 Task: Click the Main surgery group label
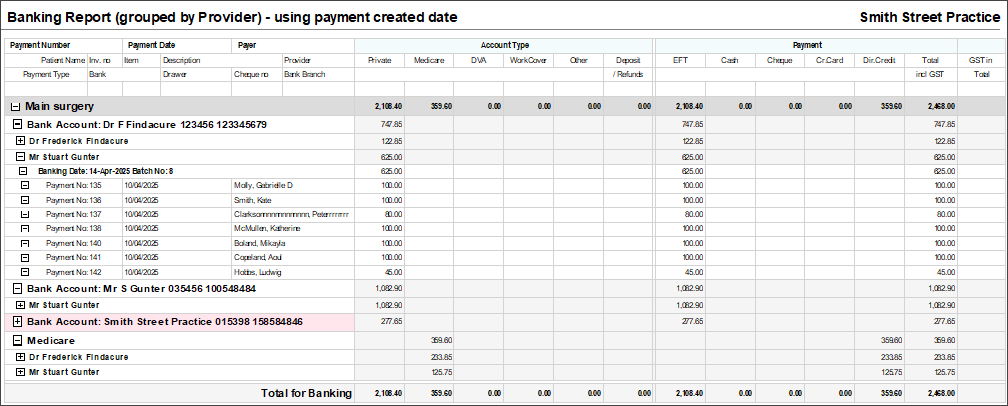pos(59,107)
